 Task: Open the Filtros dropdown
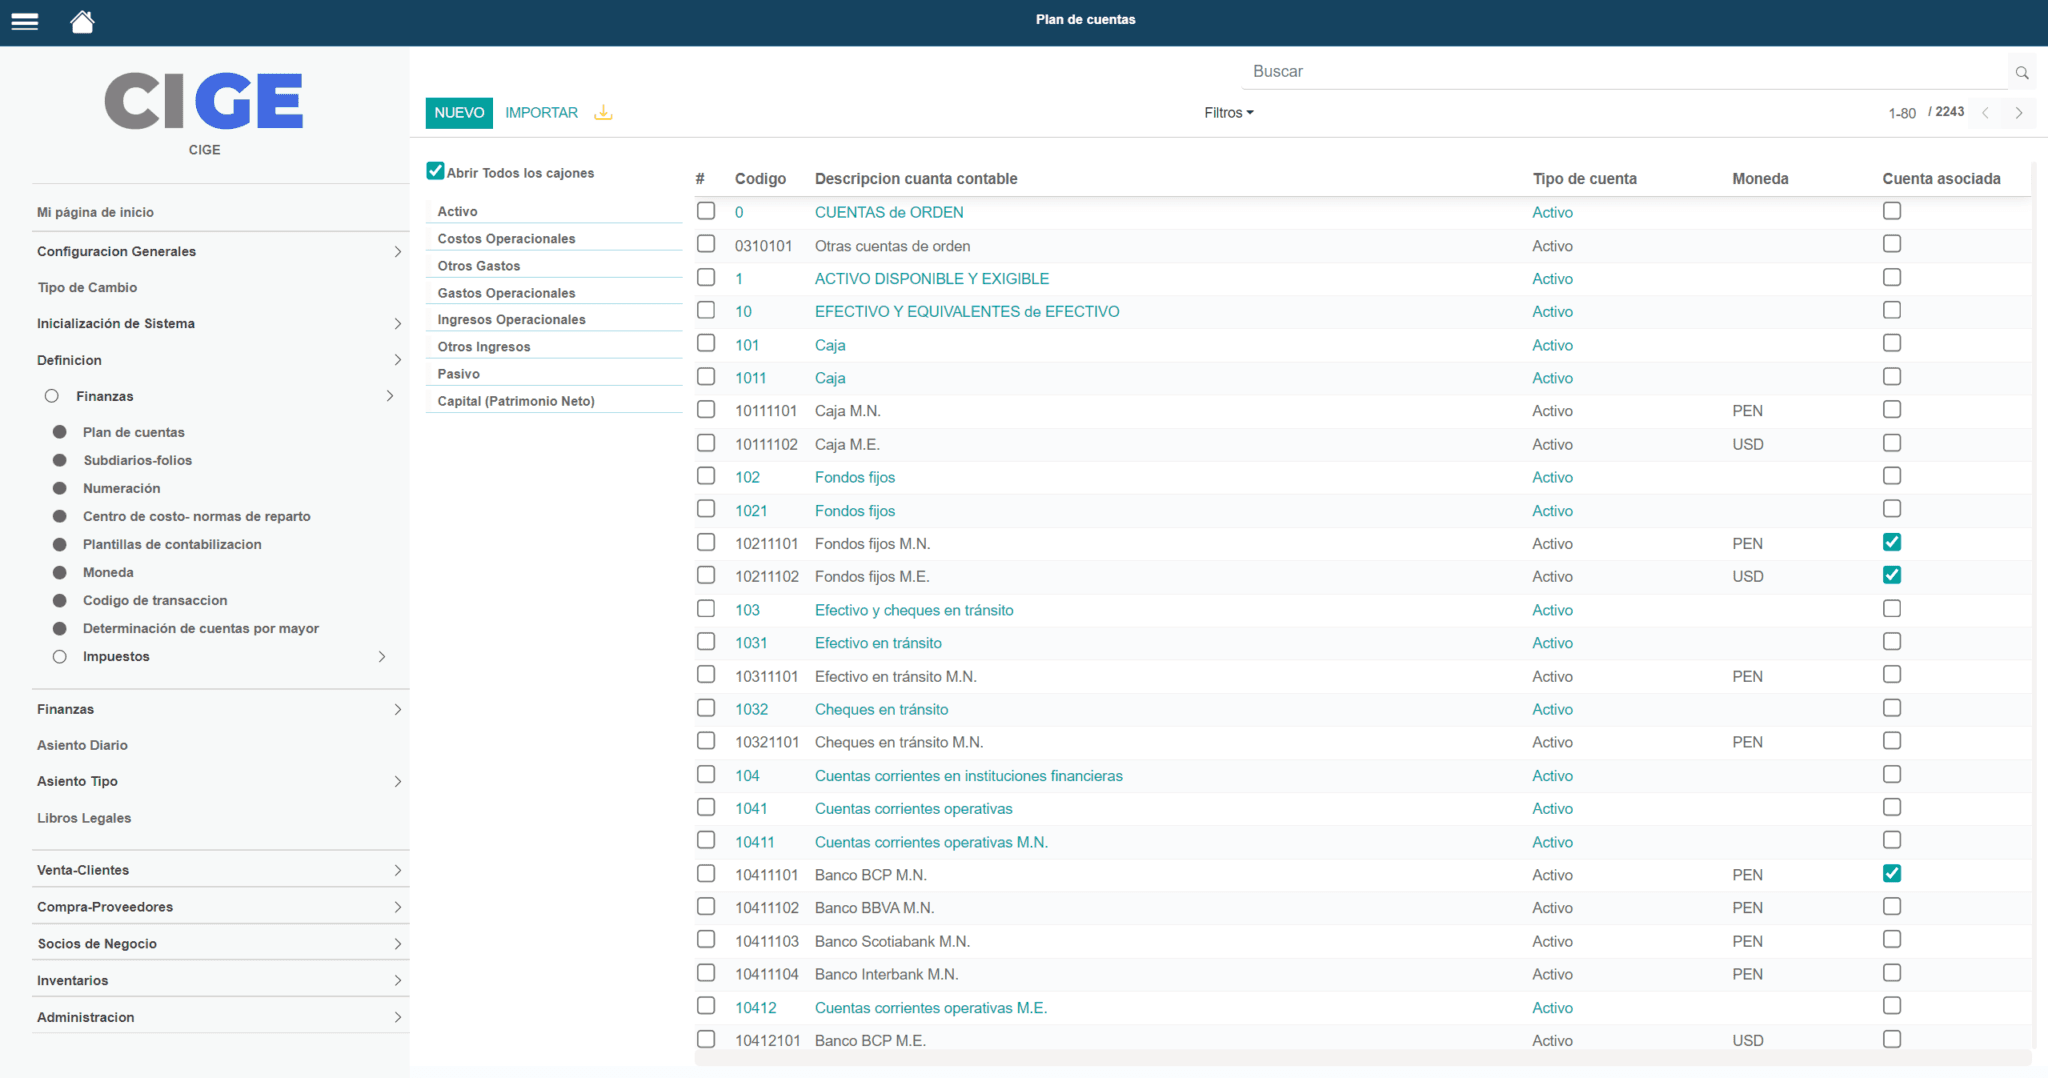click(1228, 113)
